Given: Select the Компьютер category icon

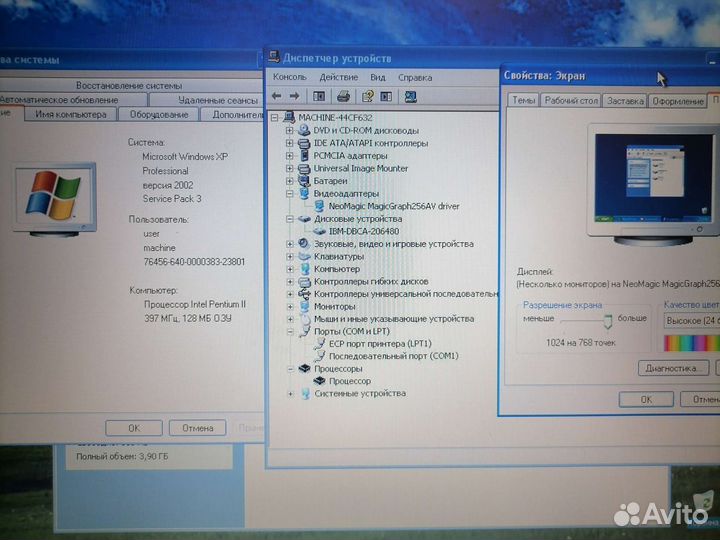Looking at the screenshot, I should [305, 269].
